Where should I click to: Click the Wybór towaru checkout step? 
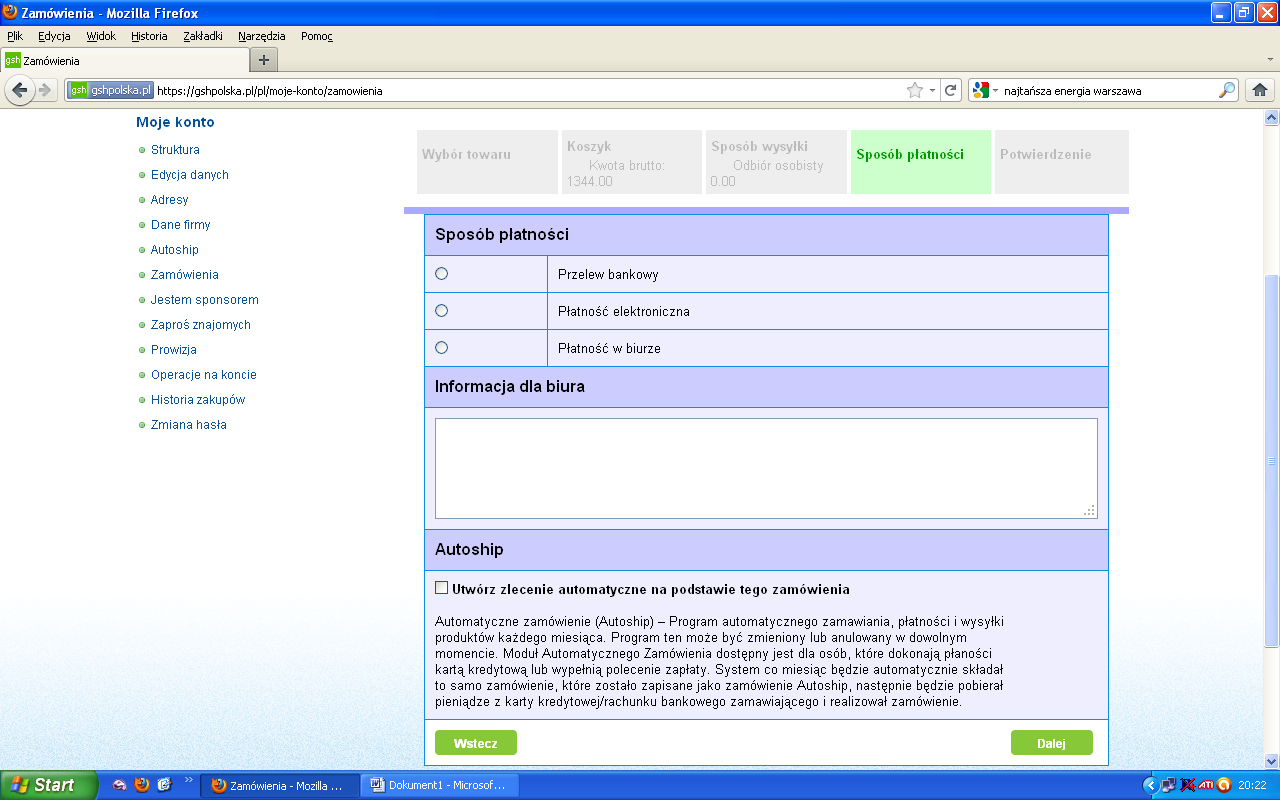point(487,161)
